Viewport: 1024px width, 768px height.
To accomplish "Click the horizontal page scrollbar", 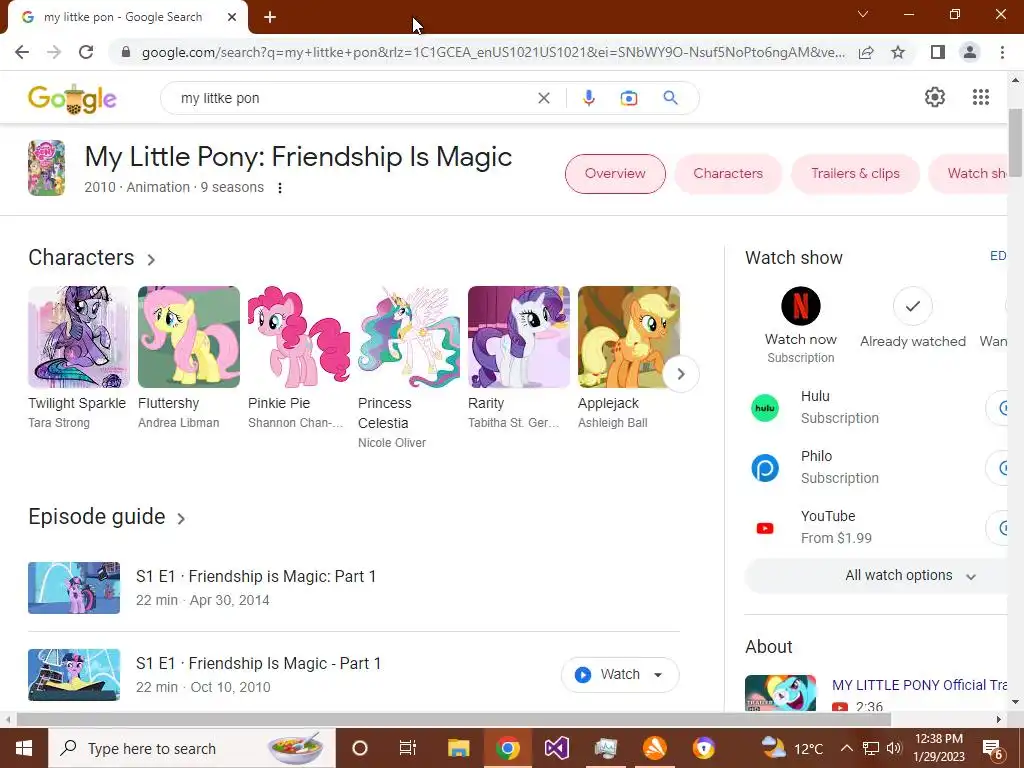I will pos(454,720).
